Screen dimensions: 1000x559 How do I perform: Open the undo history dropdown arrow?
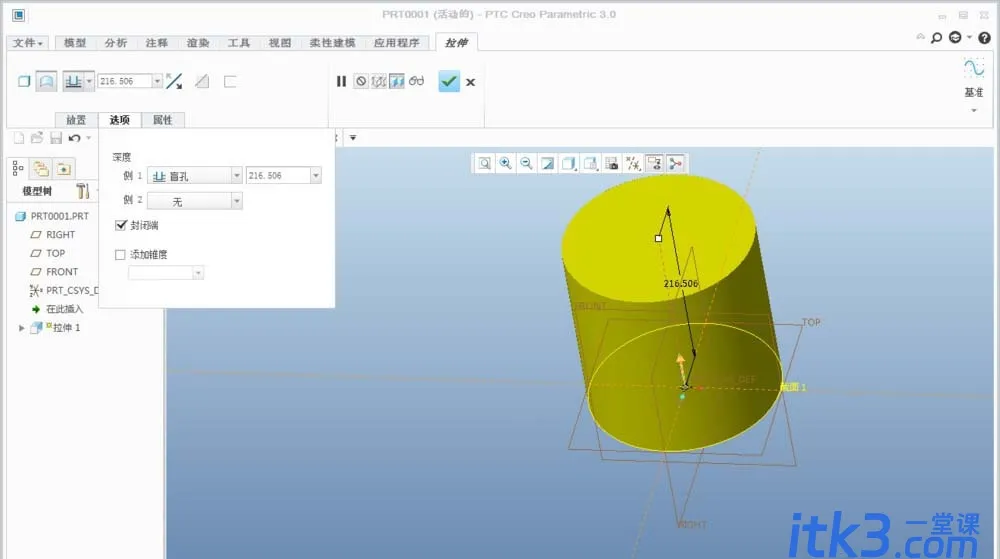pos(89,138)
